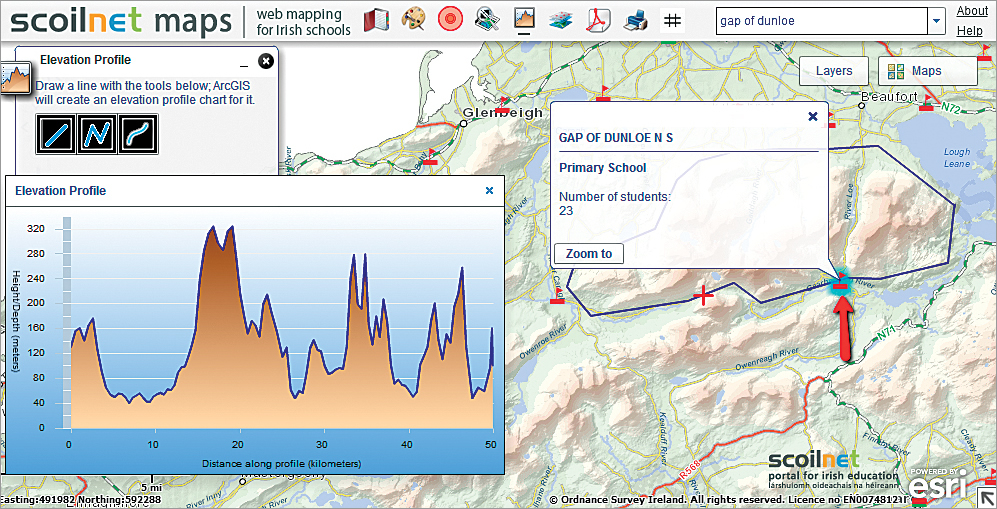Viewport: 997px width, 509px height.
Task: Click the 'Glenbeigh' place label on the map
Action: coord(502,112)
